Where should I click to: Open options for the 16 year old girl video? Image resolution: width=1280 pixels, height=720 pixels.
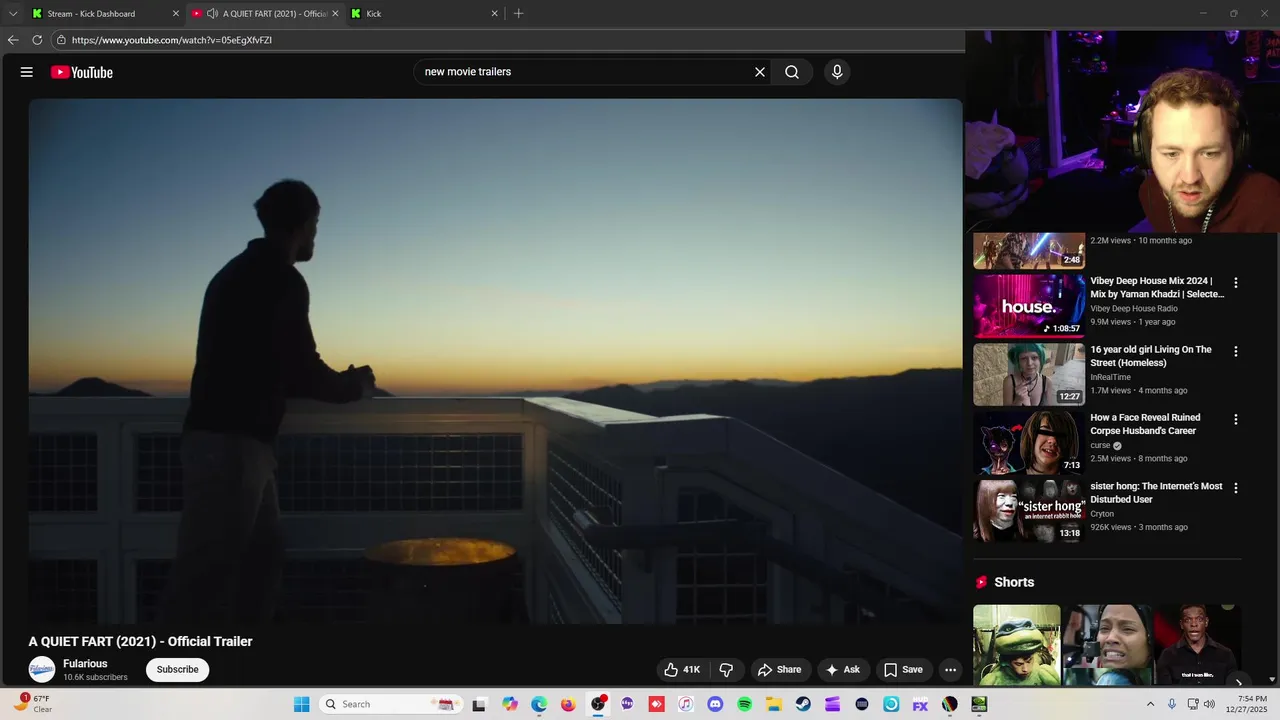(x=1236, y=352)
